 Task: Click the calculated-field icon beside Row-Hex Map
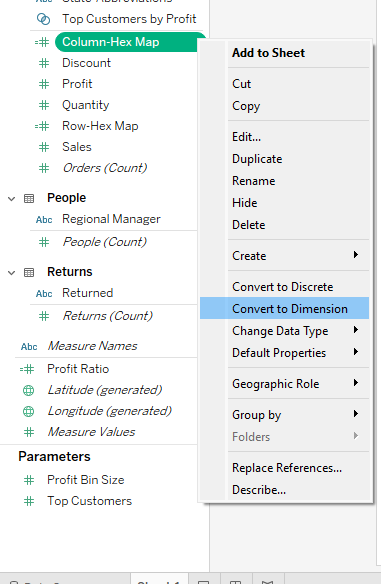pyautogui.click(x=42, y=126)
